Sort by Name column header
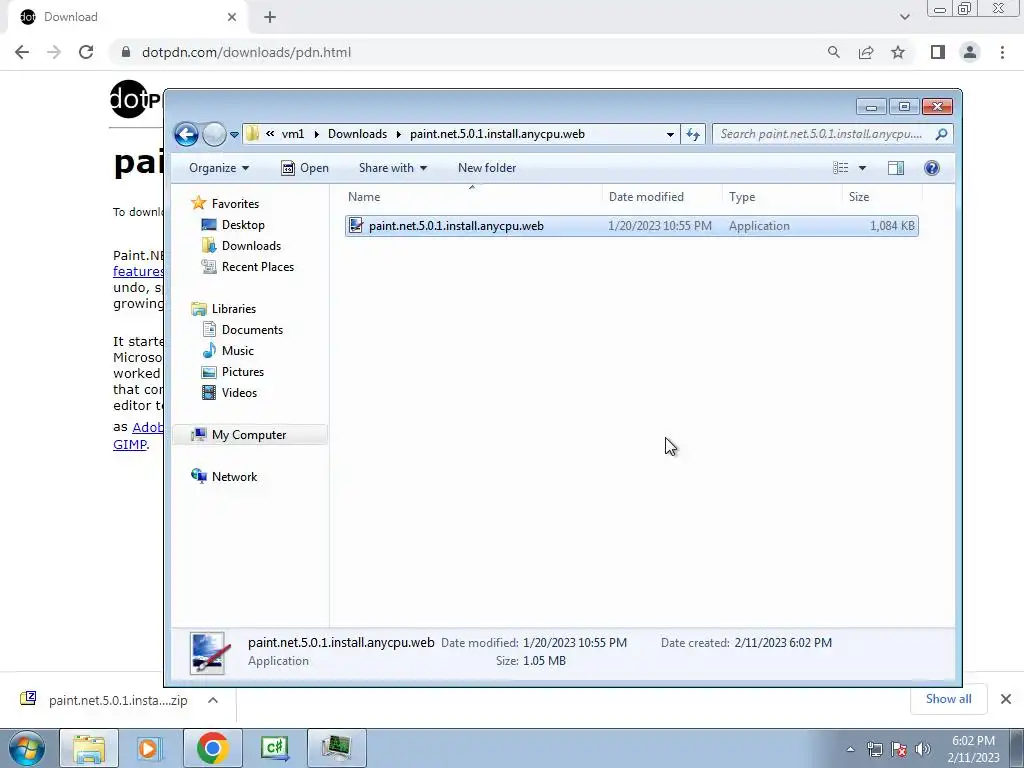The height and width of the screenshot is (768, 1024). (472, 197)
